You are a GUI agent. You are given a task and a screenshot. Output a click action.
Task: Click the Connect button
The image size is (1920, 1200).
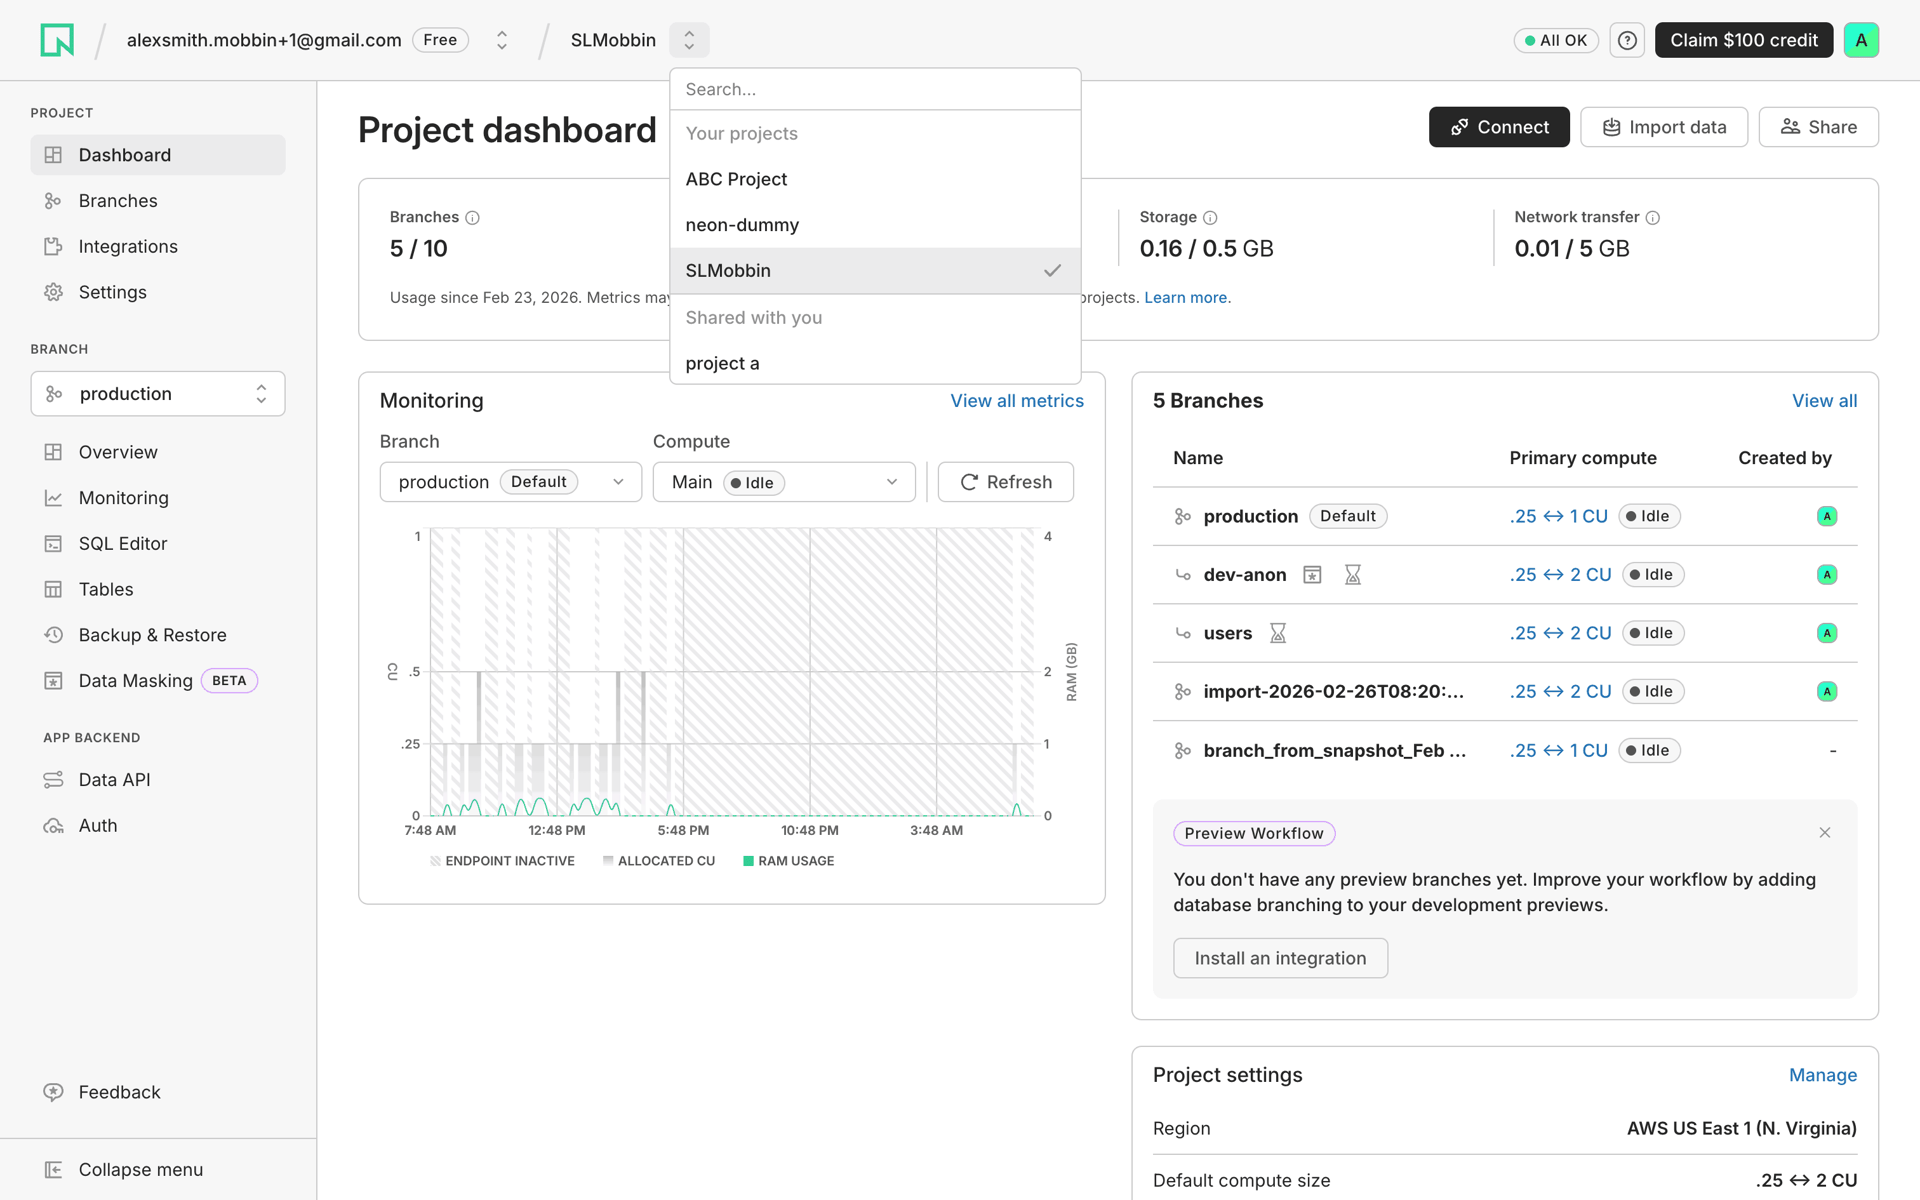pyautogui.click(x=1499, y=127)
